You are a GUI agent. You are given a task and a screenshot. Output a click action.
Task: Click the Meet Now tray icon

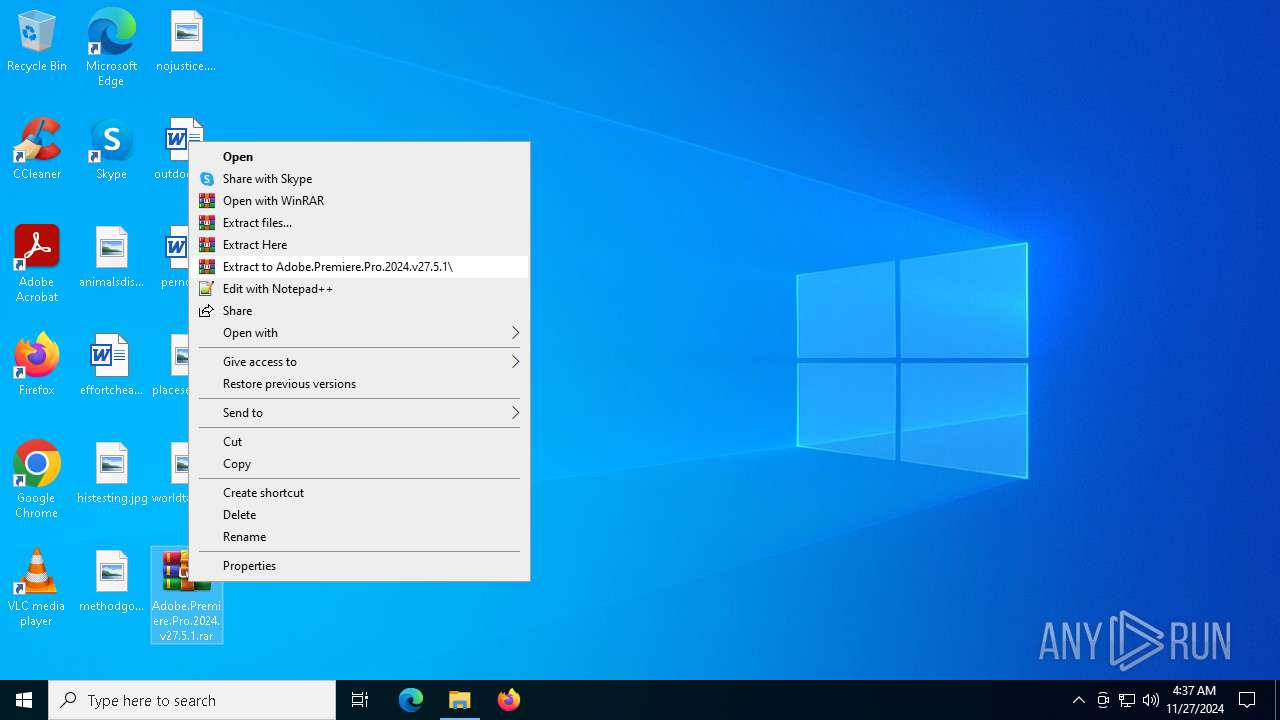(x=1103, y=700)
